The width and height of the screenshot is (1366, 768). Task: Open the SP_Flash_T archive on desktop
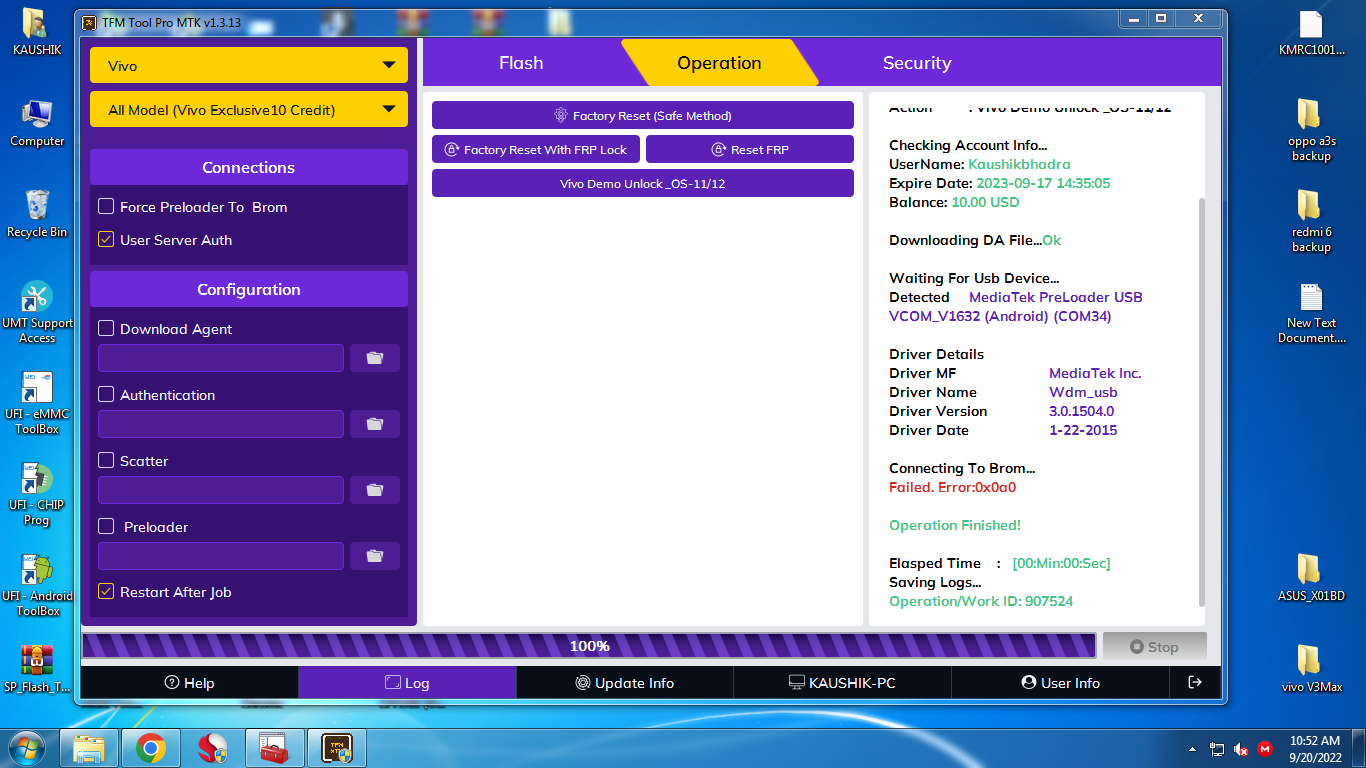[37, 669]
